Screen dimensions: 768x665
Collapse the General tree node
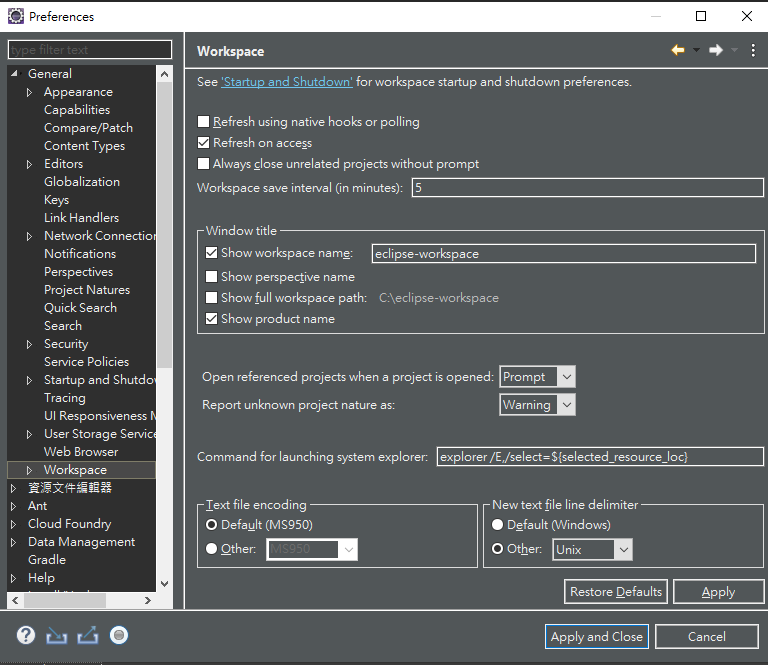14,73
